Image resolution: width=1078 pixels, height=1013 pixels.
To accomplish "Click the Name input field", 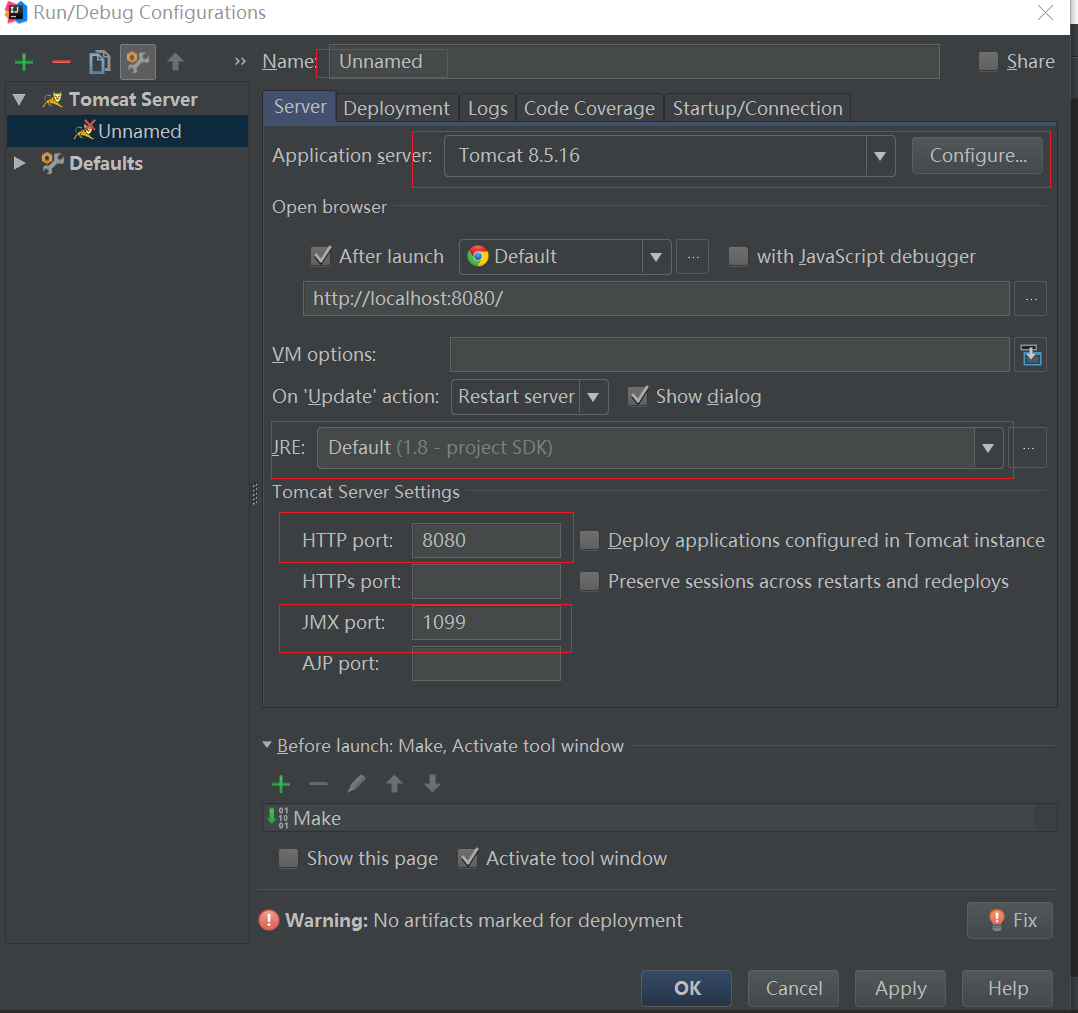I will coord(634,62).
